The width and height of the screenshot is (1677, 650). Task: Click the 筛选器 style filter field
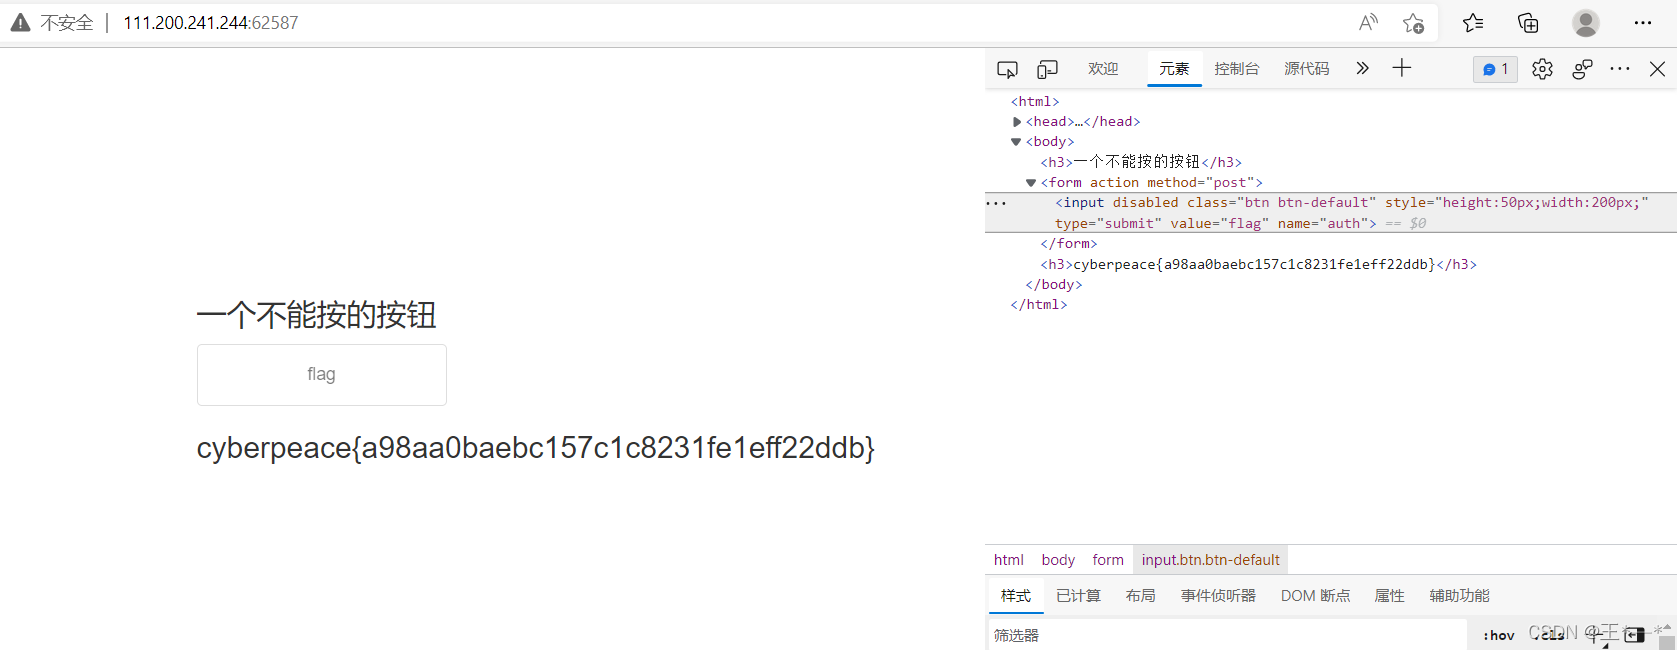coord(1227,635)
